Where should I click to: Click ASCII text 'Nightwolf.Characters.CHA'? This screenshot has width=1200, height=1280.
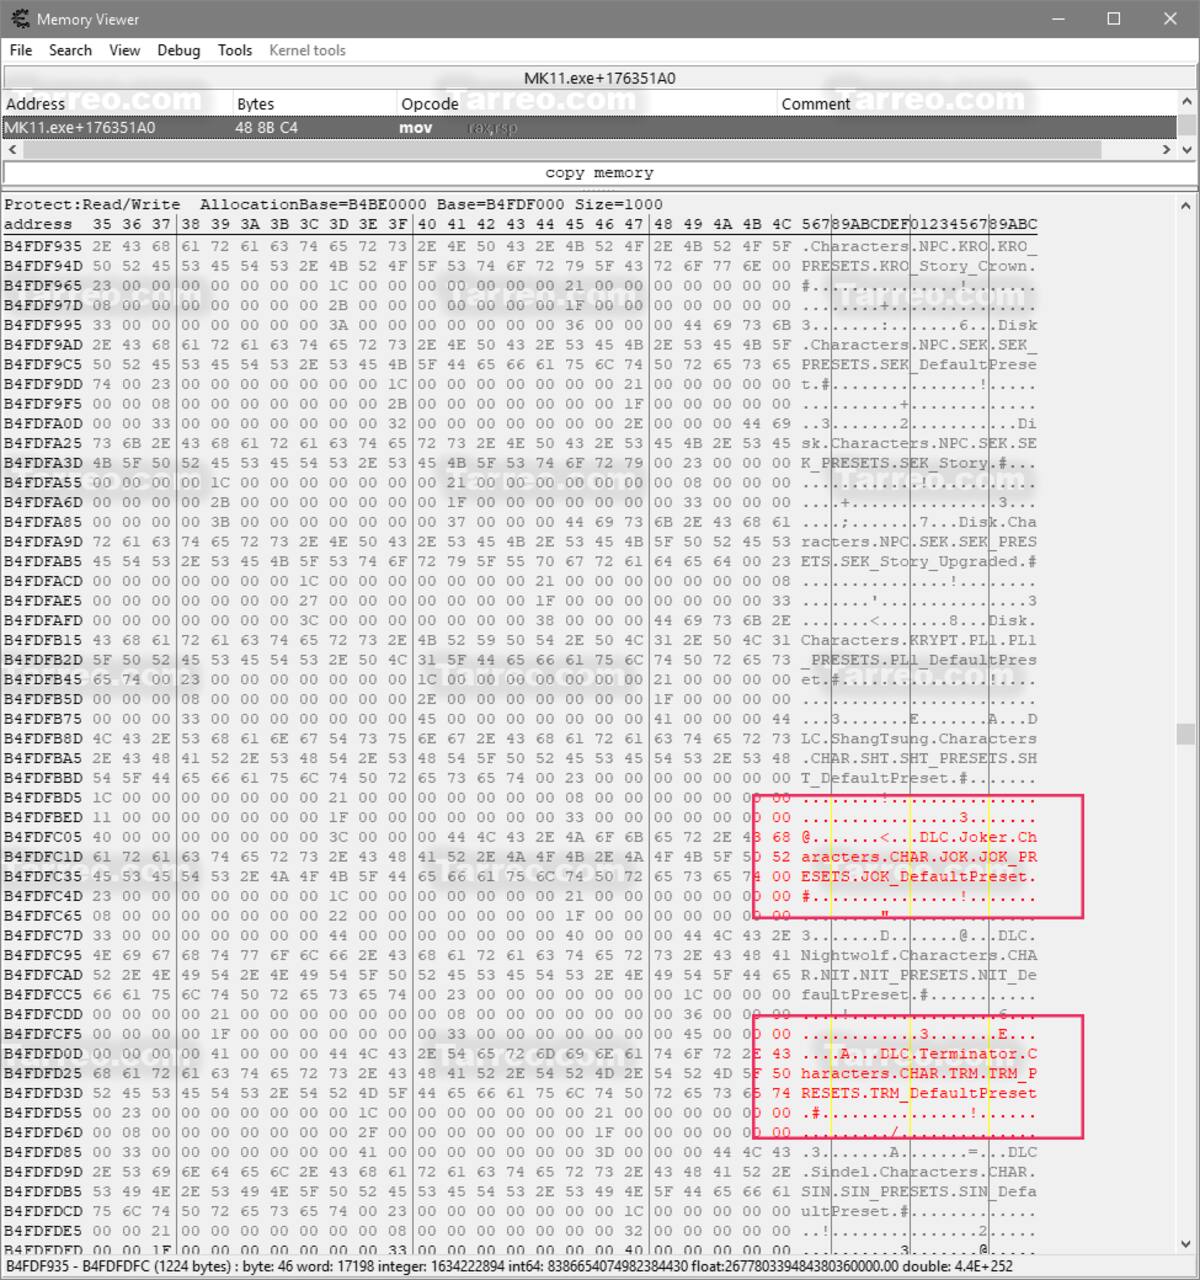click(919, 955)
